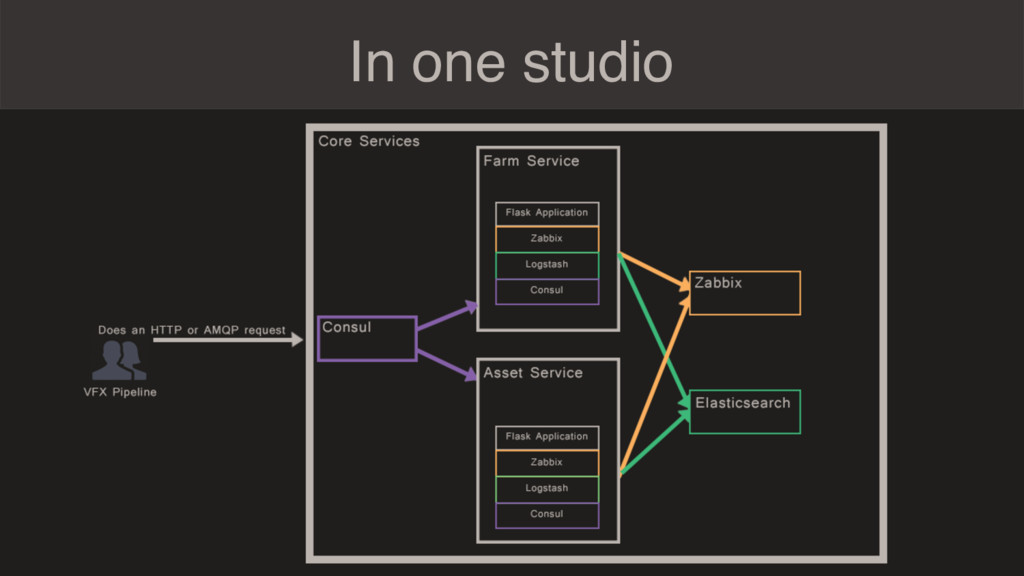Select Flask Application in Asset Service
Screen dimensions: 1024x576
tap(547, 438)
